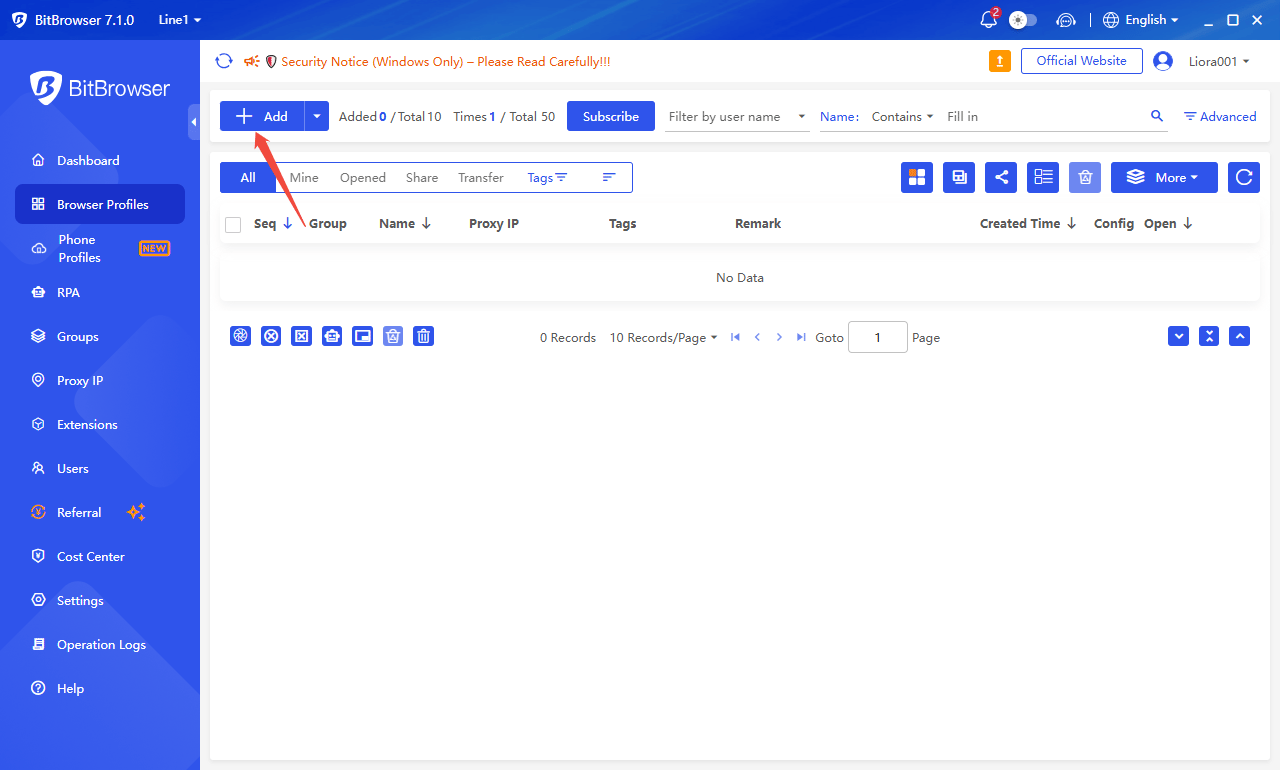Click the bottom bar browser open icon
1280x770 pixels.
240,336
